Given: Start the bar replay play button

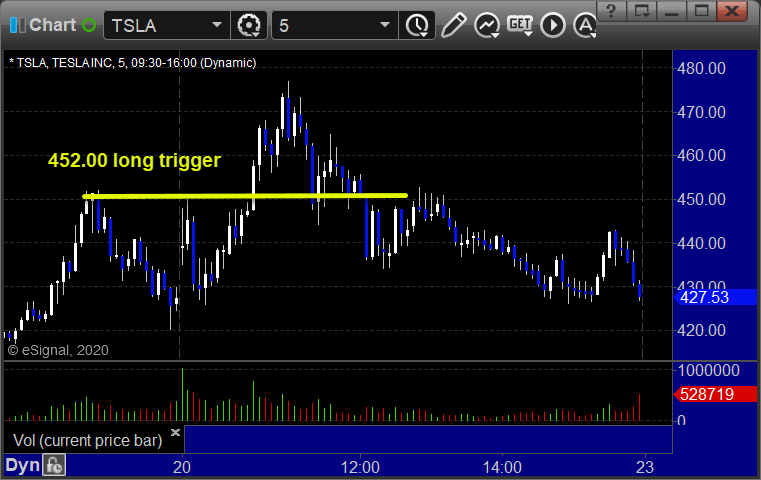Looking at the screenshot, I should point(553,25).
